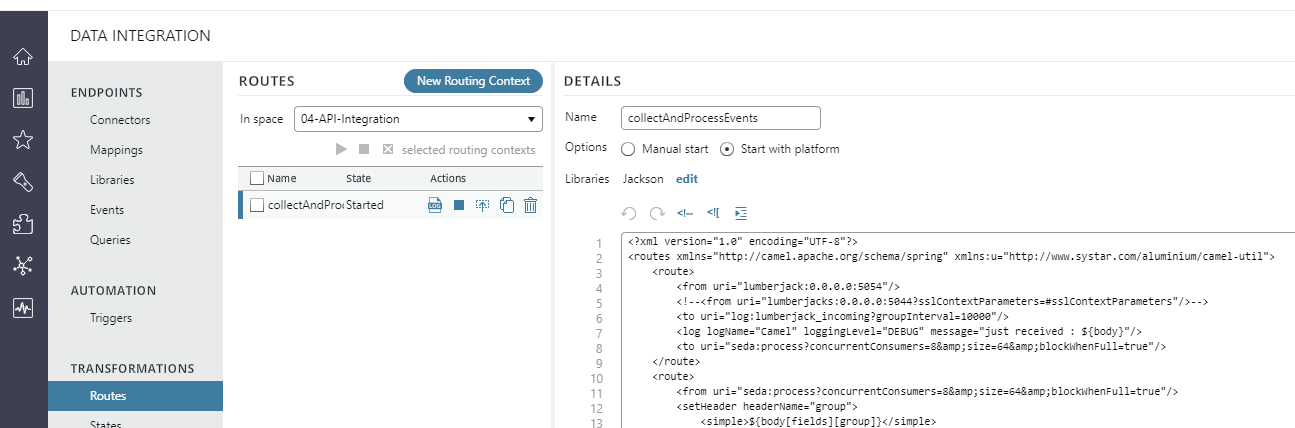Screen dimensions: 1295x428
Task: Click the insert CDATA icon in editor toolbar
Action: click(x=713, y=213)
